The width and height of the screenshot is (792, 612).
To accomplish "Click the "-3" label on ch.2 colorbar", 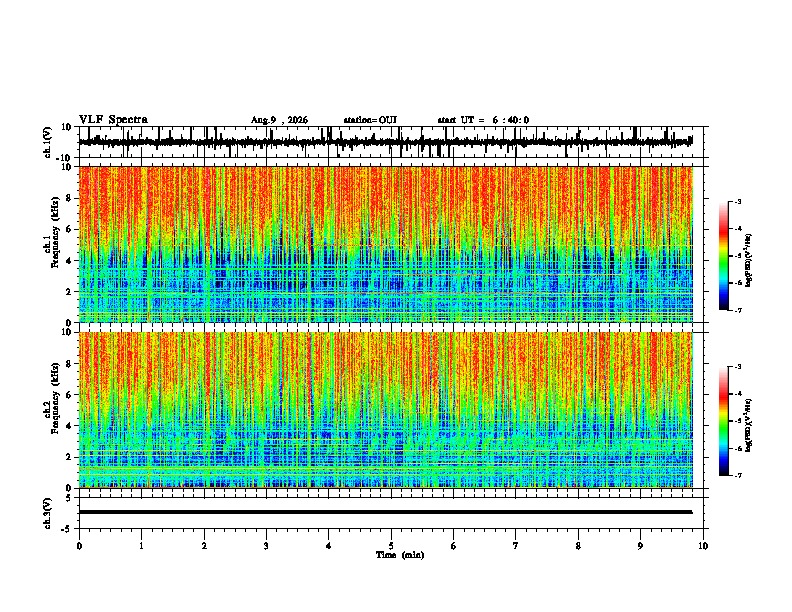I will 737,367.
